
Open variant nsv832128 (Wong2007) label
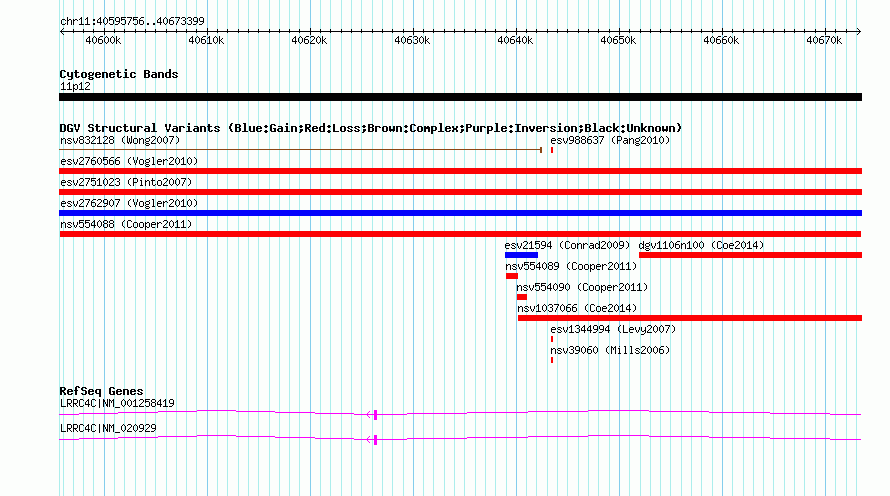[x=120, y=140]
